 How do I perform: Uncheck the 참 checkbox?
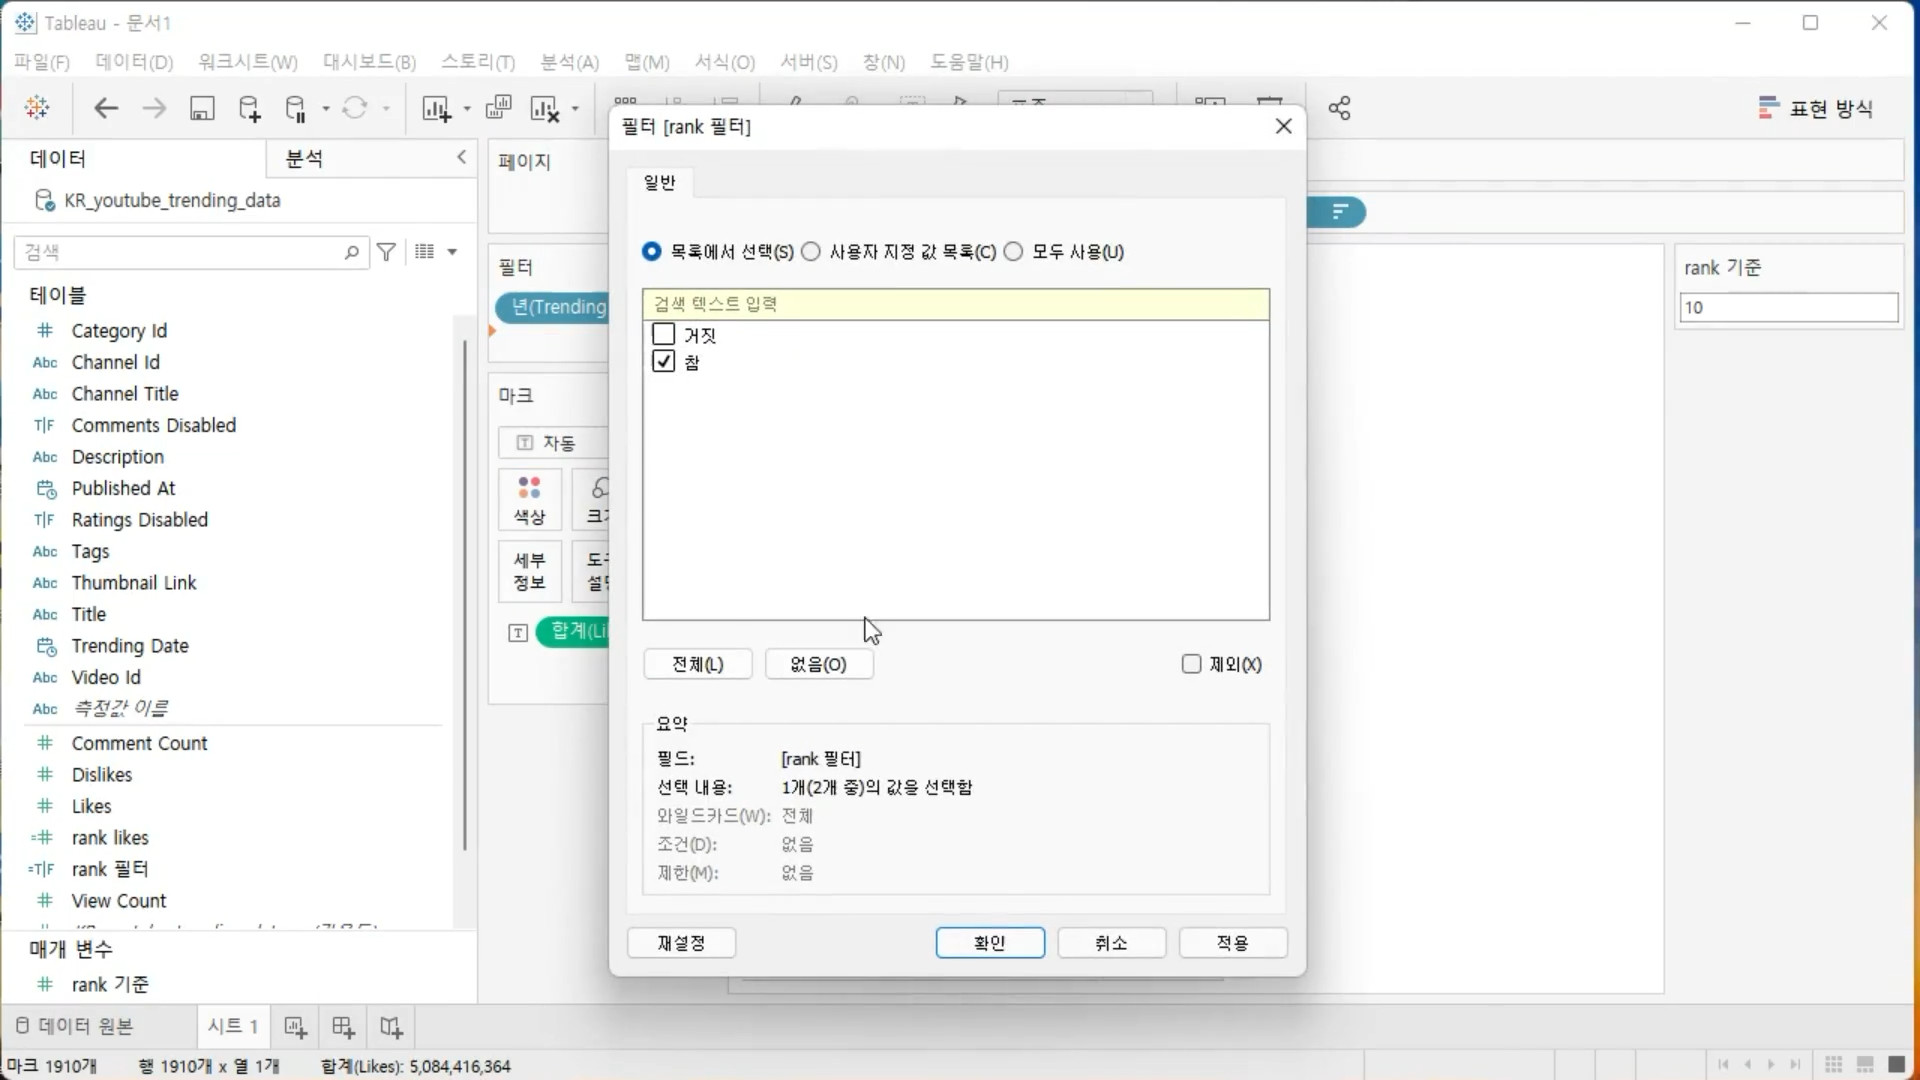pos(664,362)
